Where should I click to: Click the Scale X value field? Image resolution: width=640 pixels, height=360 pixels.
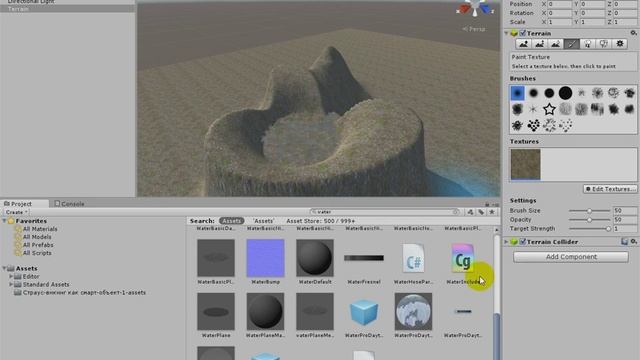coord(560,22)
